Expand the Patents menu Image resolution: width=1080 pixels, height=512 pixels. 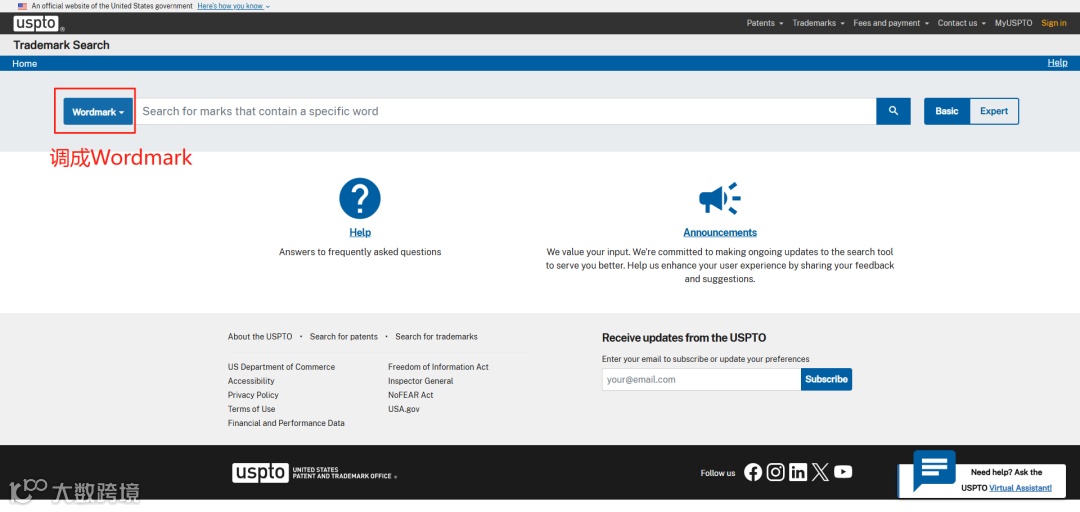pyautogui.click(x=765, y=23)
